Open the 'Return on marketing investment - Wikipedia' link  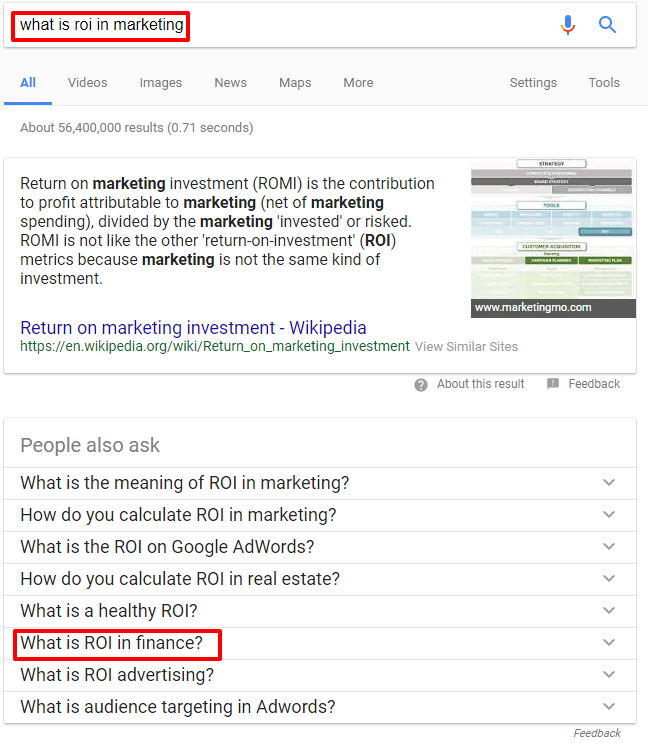point(193,328)
